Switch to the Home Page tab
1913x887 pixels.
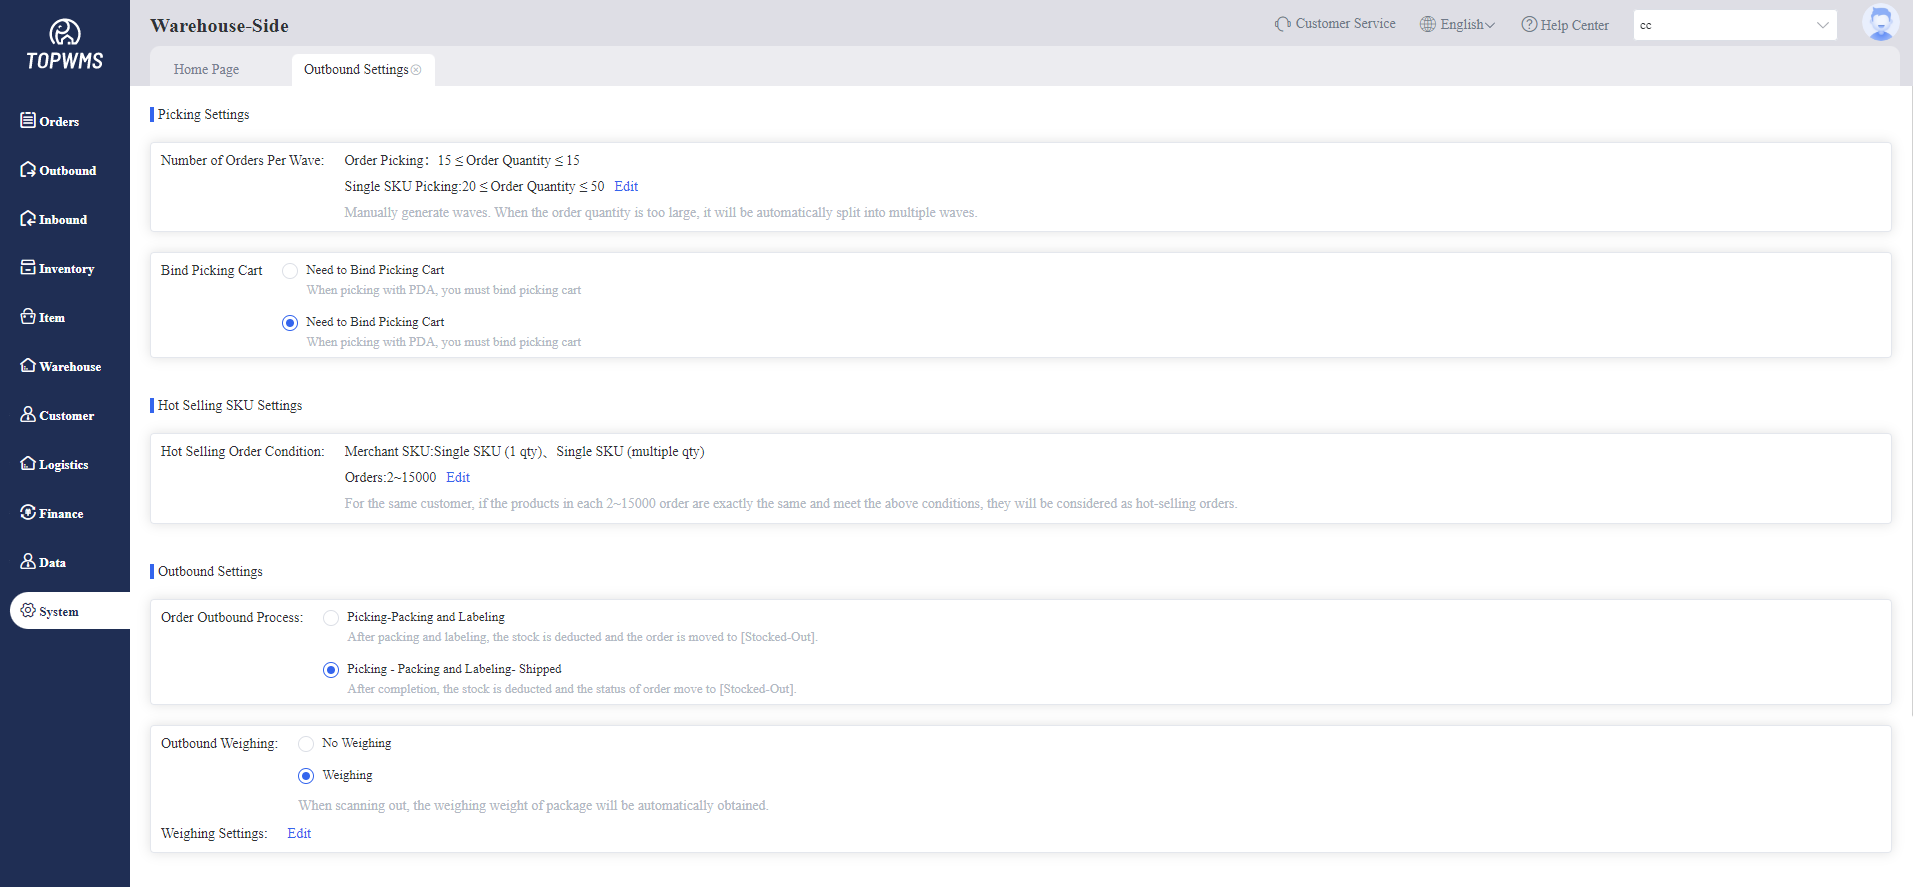coord(206,70)
